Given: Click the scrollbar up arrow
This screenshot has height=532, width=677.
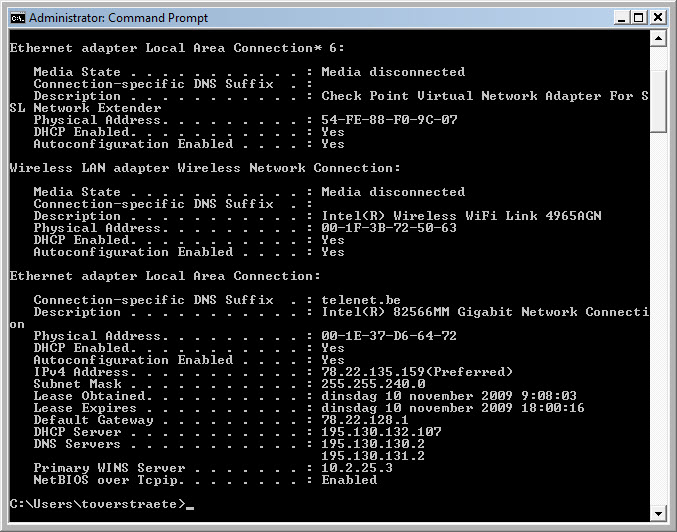Looking at the screenshot, I should click(x=658, y=38).
